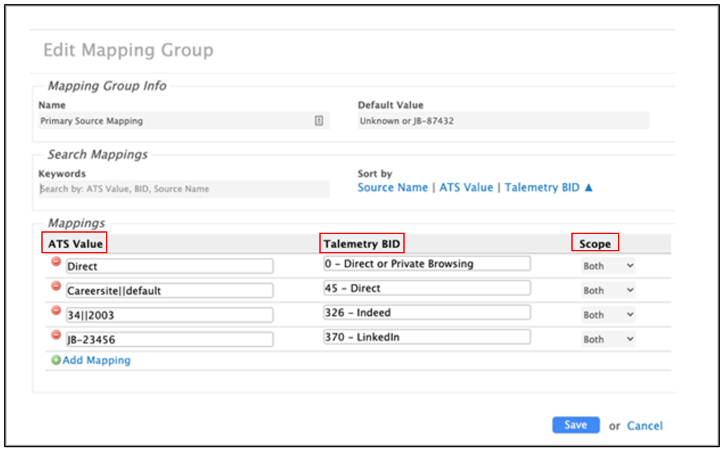The height and width of the screenshot is (451, 724).
Task: Click the Add Mapping link
Action: click(x=96, y=360)
